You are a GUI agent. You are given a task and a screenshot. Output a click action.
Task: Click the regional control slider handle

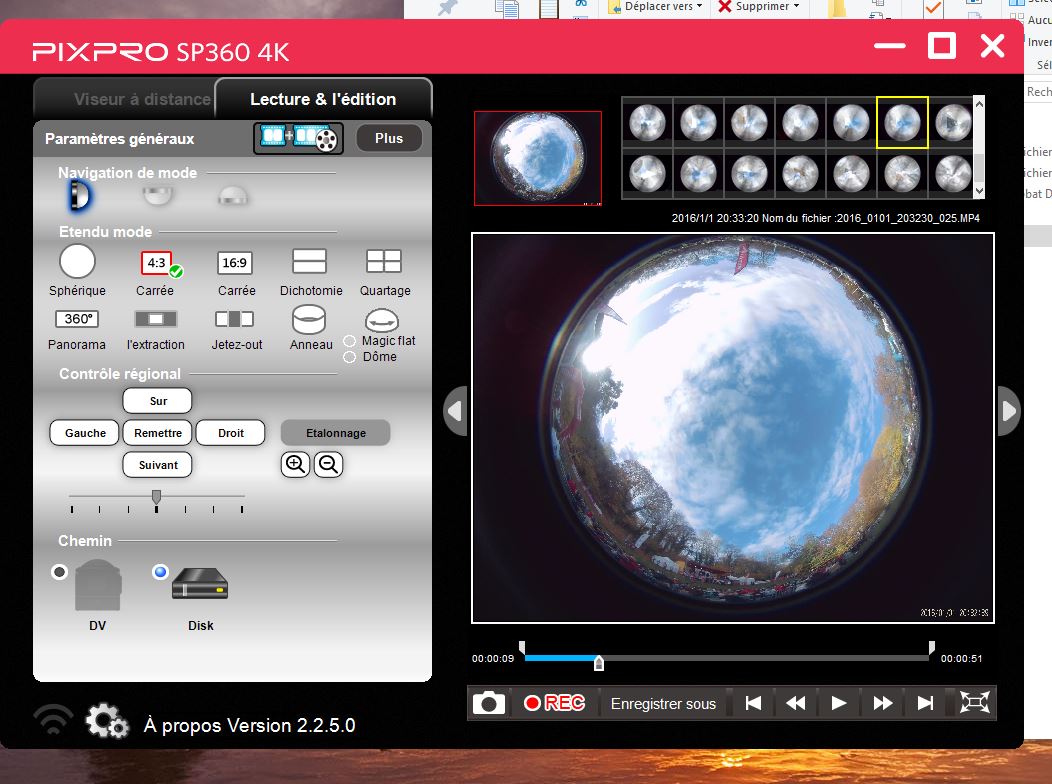pyautogui.click(x=156, y=497)
